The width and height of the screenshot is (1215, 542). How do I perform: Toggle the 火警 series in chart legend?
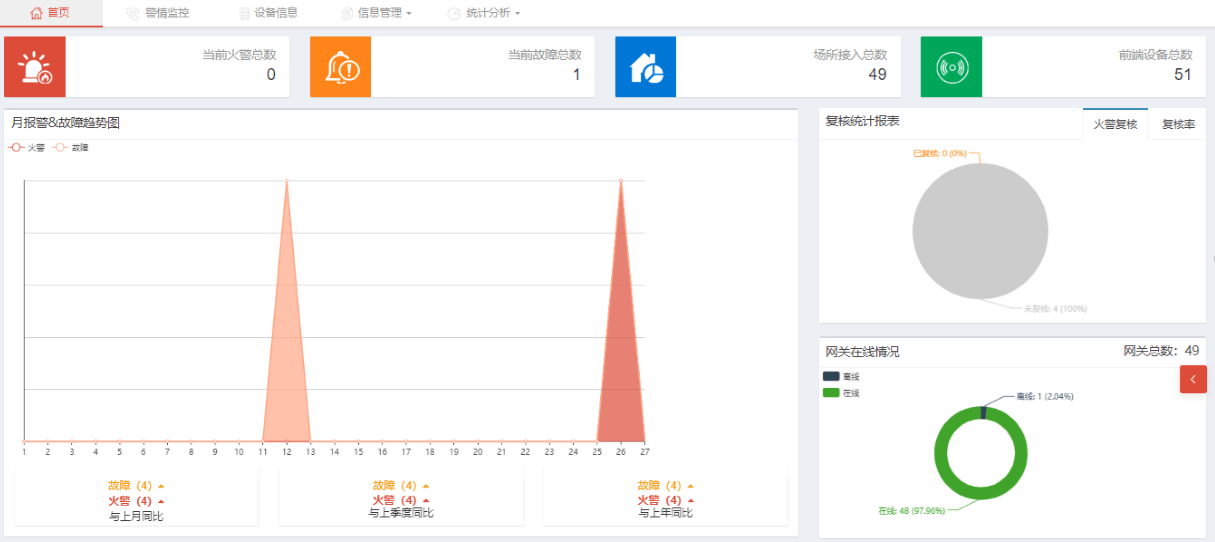[x=27, y=147]
